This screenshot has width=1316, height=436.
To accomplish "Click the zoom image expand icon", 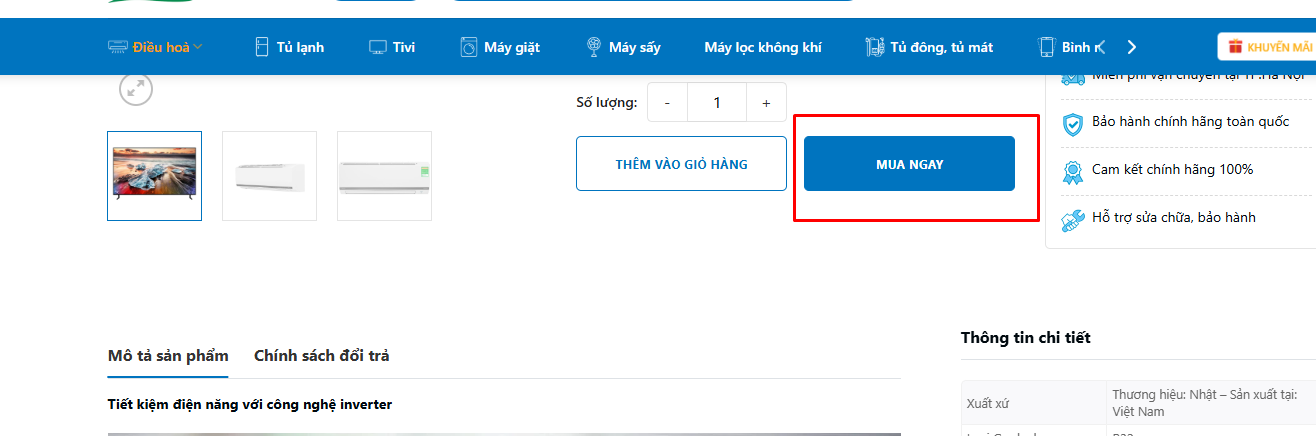I will pos(136,89).
